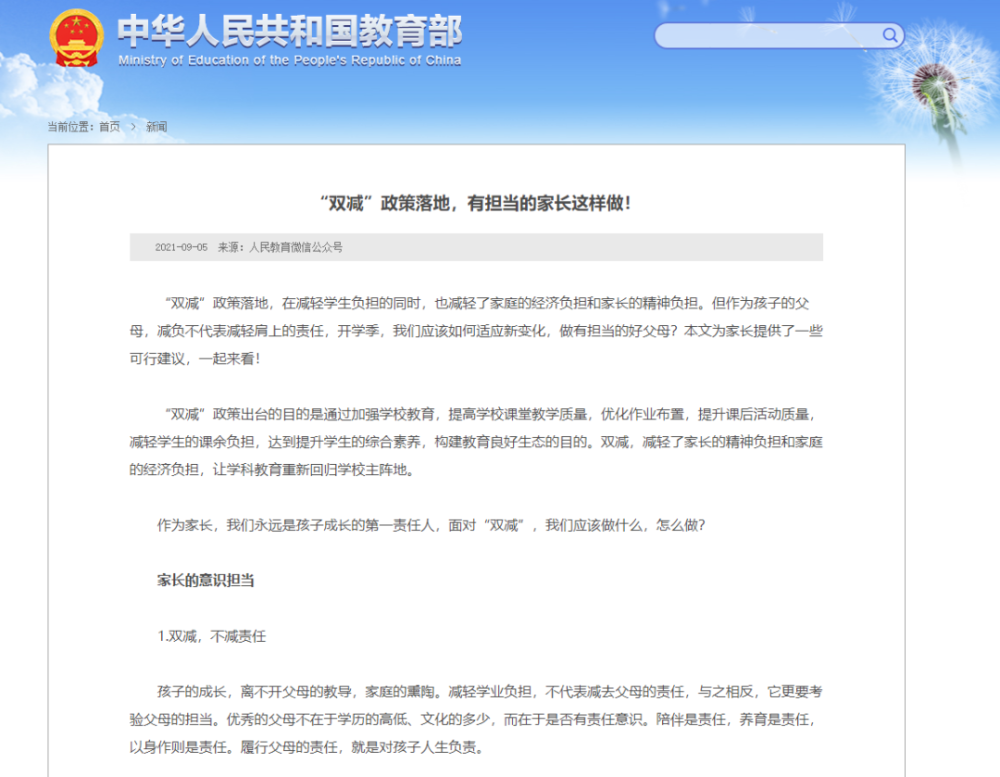Click paragraph starting 作为家长，我们永远是
Image resolution: width=1000 pixels, height=777 pixels.
click(431, 525)
